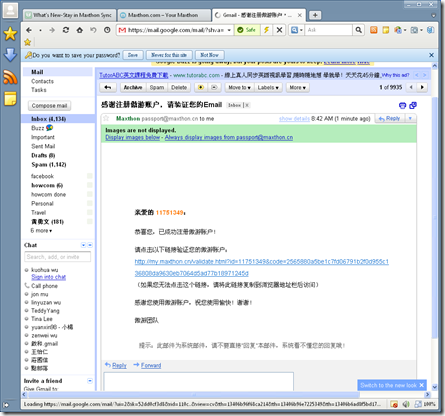Viewport: 445px width, 416px height.
Task: Click the yellow note toolbar icon
Action: pyautogui.click(x=386, y=30)
